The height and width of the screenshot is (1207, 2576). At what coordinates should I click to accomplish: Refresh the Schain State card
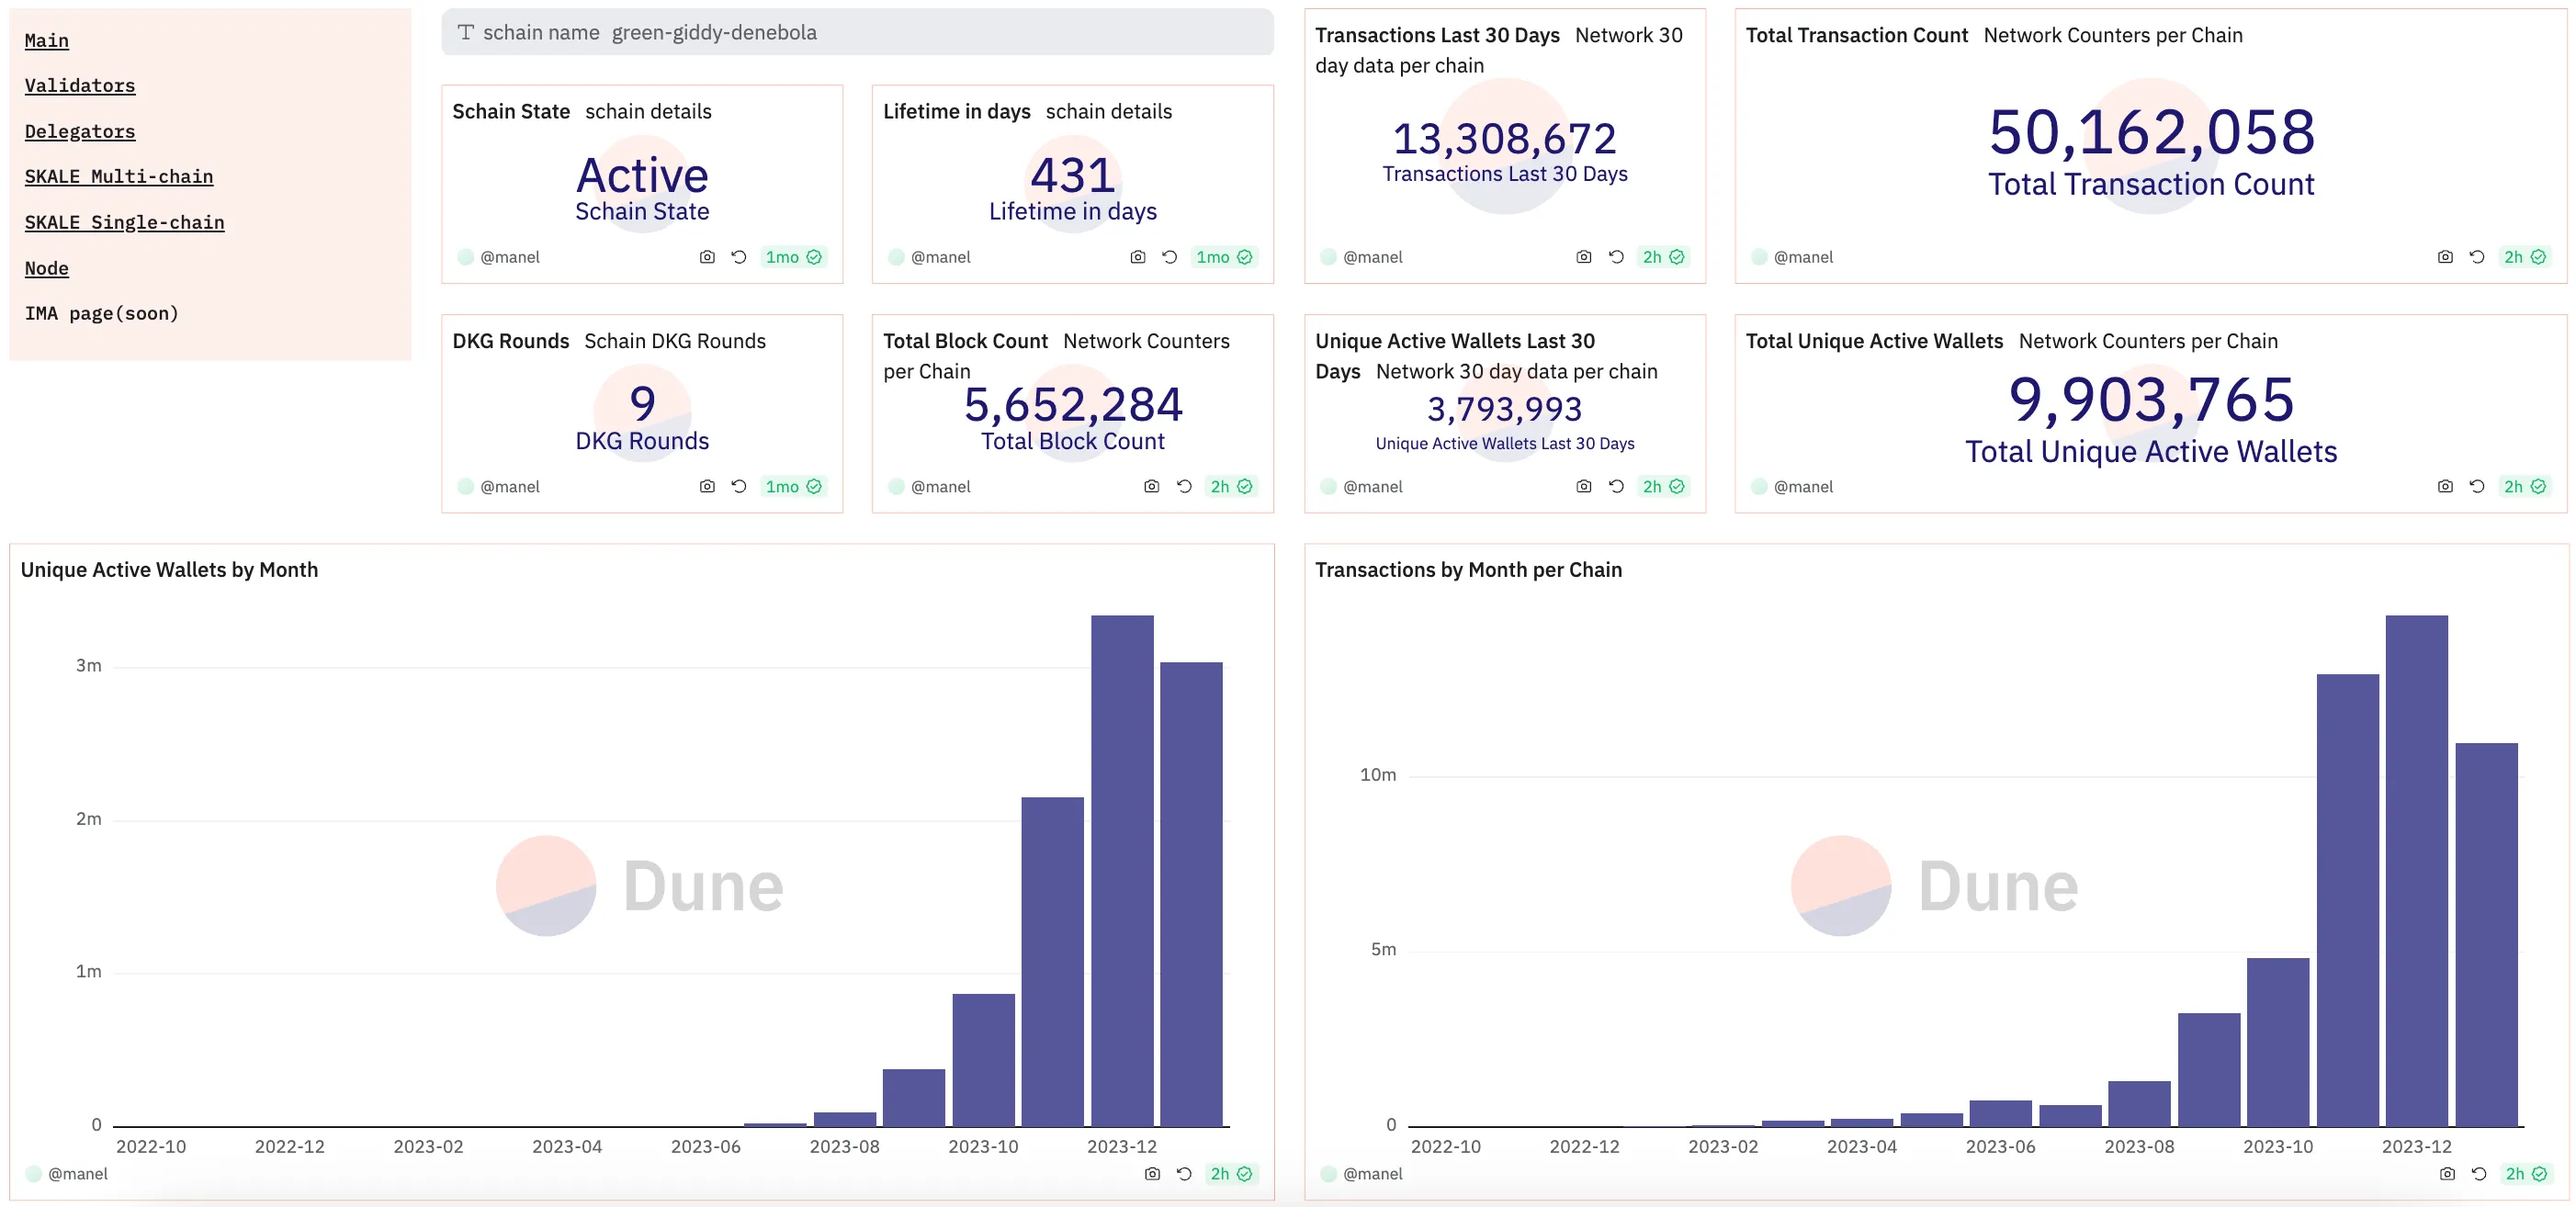click(x=739, y=257)
